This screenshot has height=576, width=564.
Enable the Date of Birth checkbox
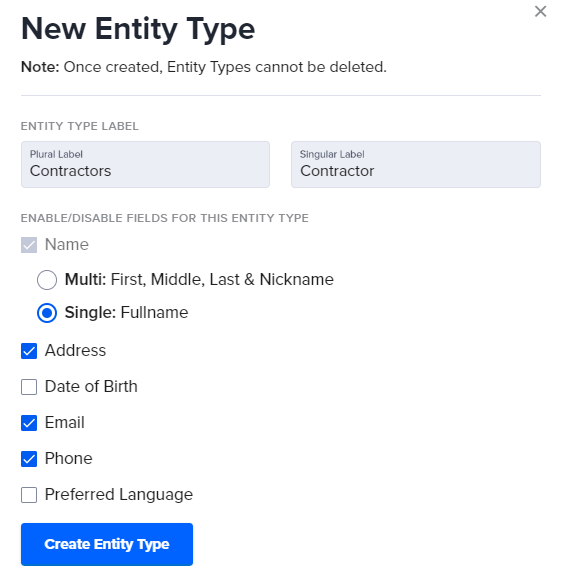pos(29,387)
